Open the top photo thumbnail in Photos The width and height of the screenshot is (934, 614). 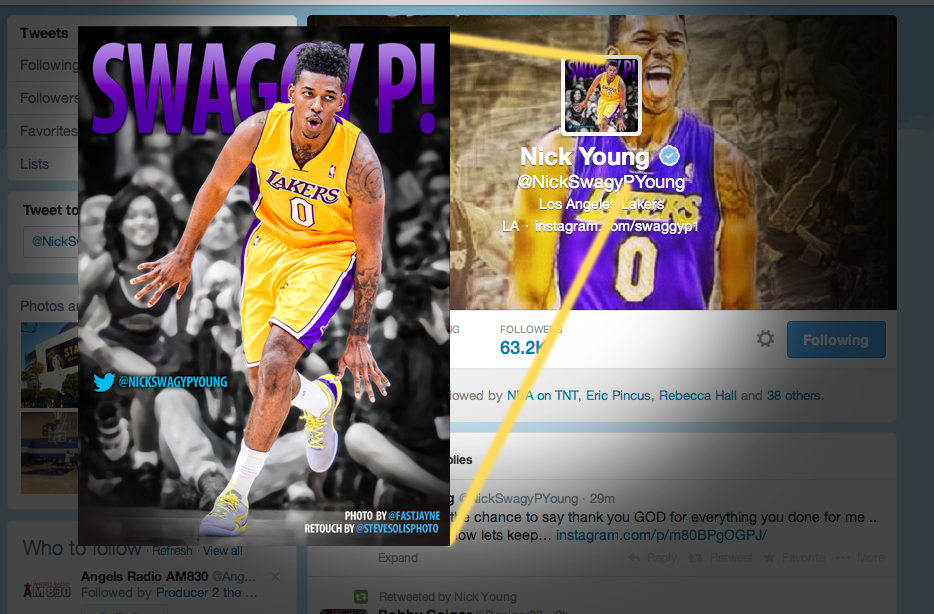coord(49,365)
